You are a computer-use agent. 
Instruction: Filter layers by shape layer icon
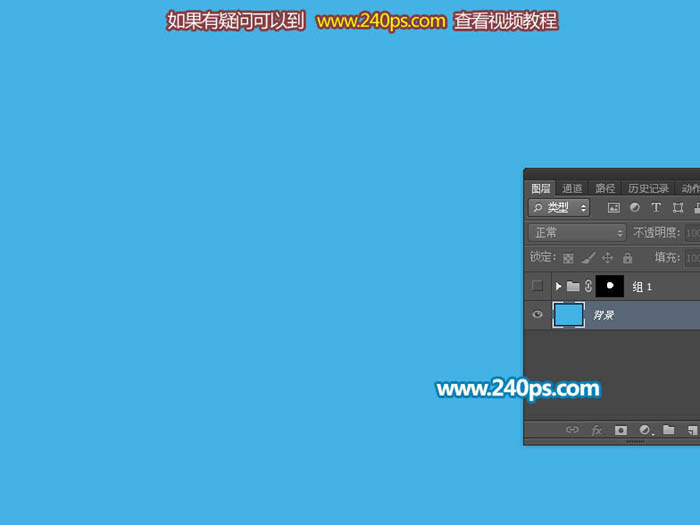(678, 208)
